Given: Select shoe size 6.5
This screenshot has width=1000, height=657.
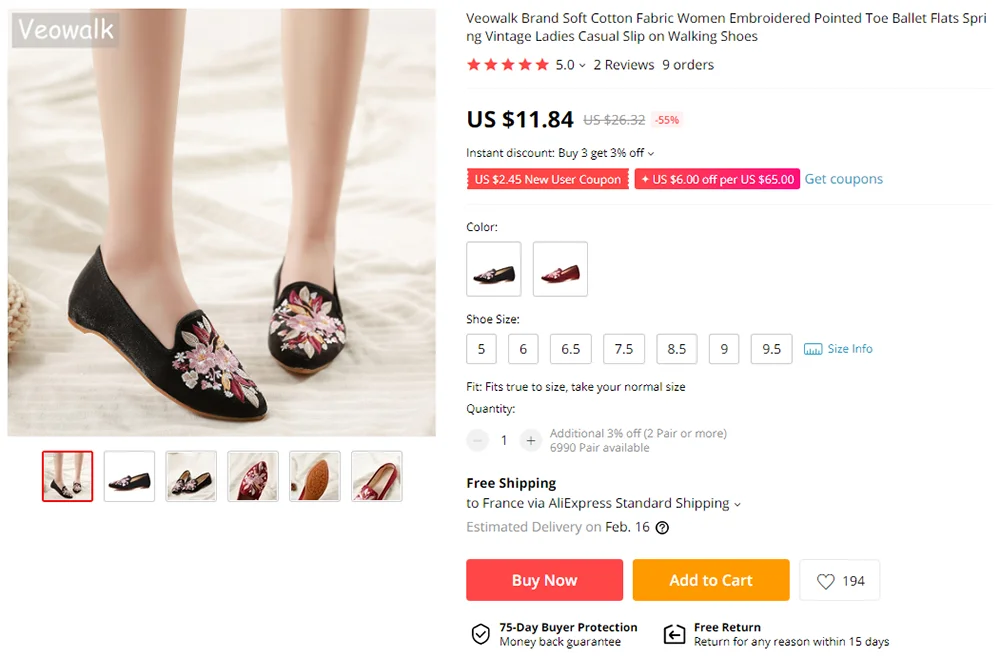Looking at the screenshot, I should click(x=571, y=349).
